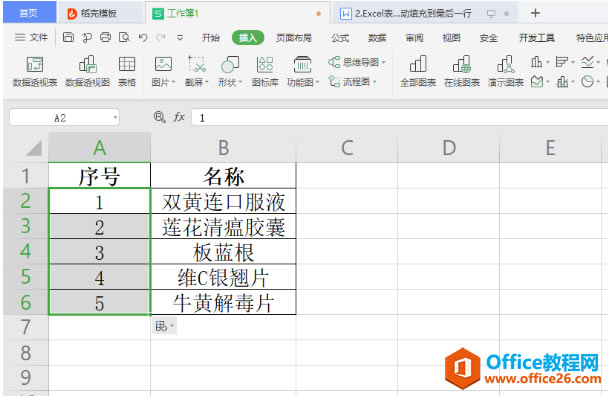
Task: Click the fx insert function button
Action: point(179,117)
